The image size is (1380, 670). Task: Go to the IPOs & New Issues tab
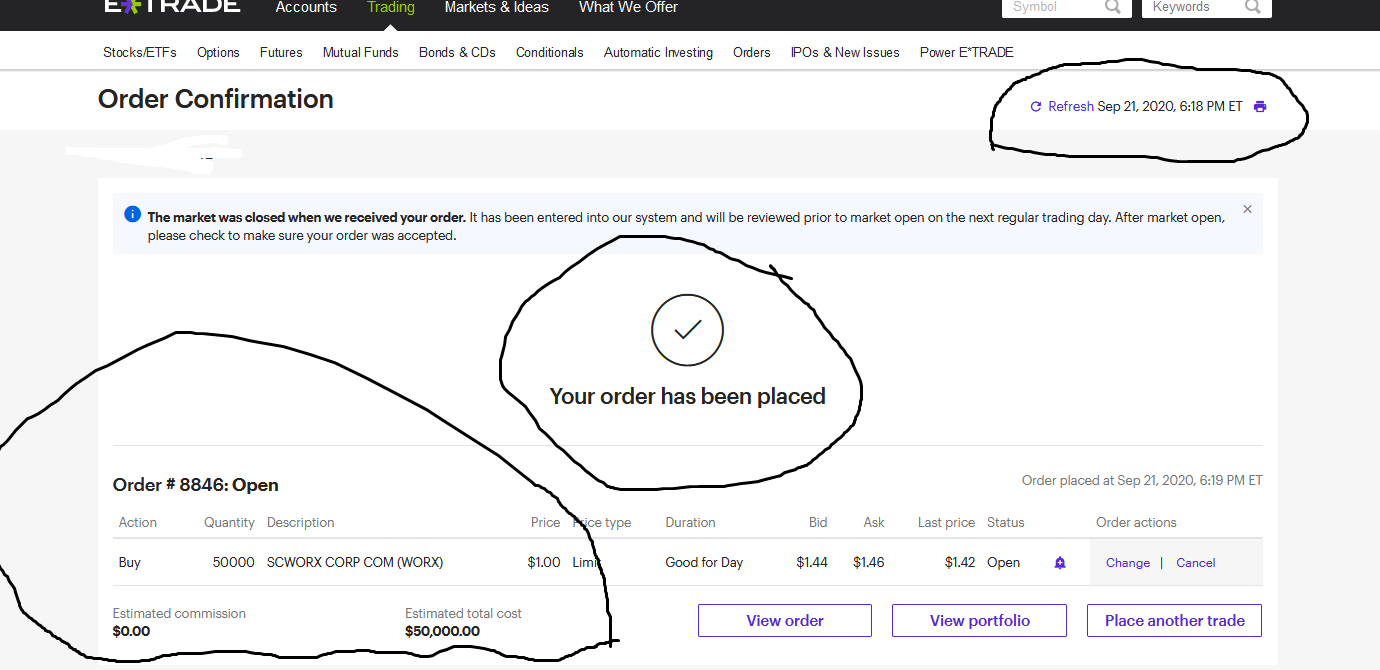coord(845,52)
